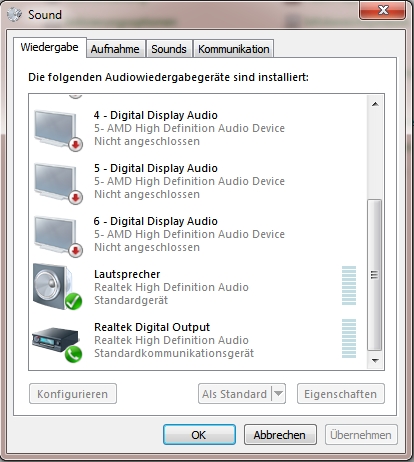Click the 6 - Digital Display Audio monitor icon
This screenshot has width=414, height=462.
(55, 235)
